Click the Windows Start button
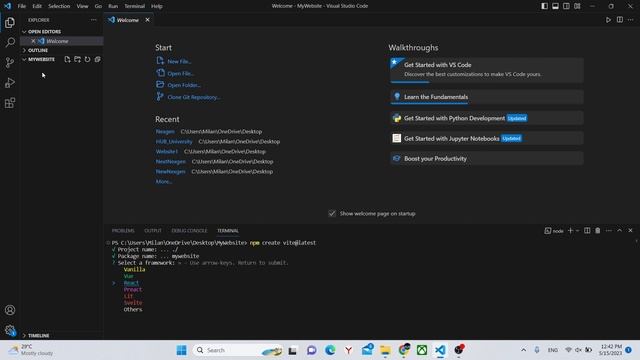The image size is (640, 360). [x=182, y=350]
